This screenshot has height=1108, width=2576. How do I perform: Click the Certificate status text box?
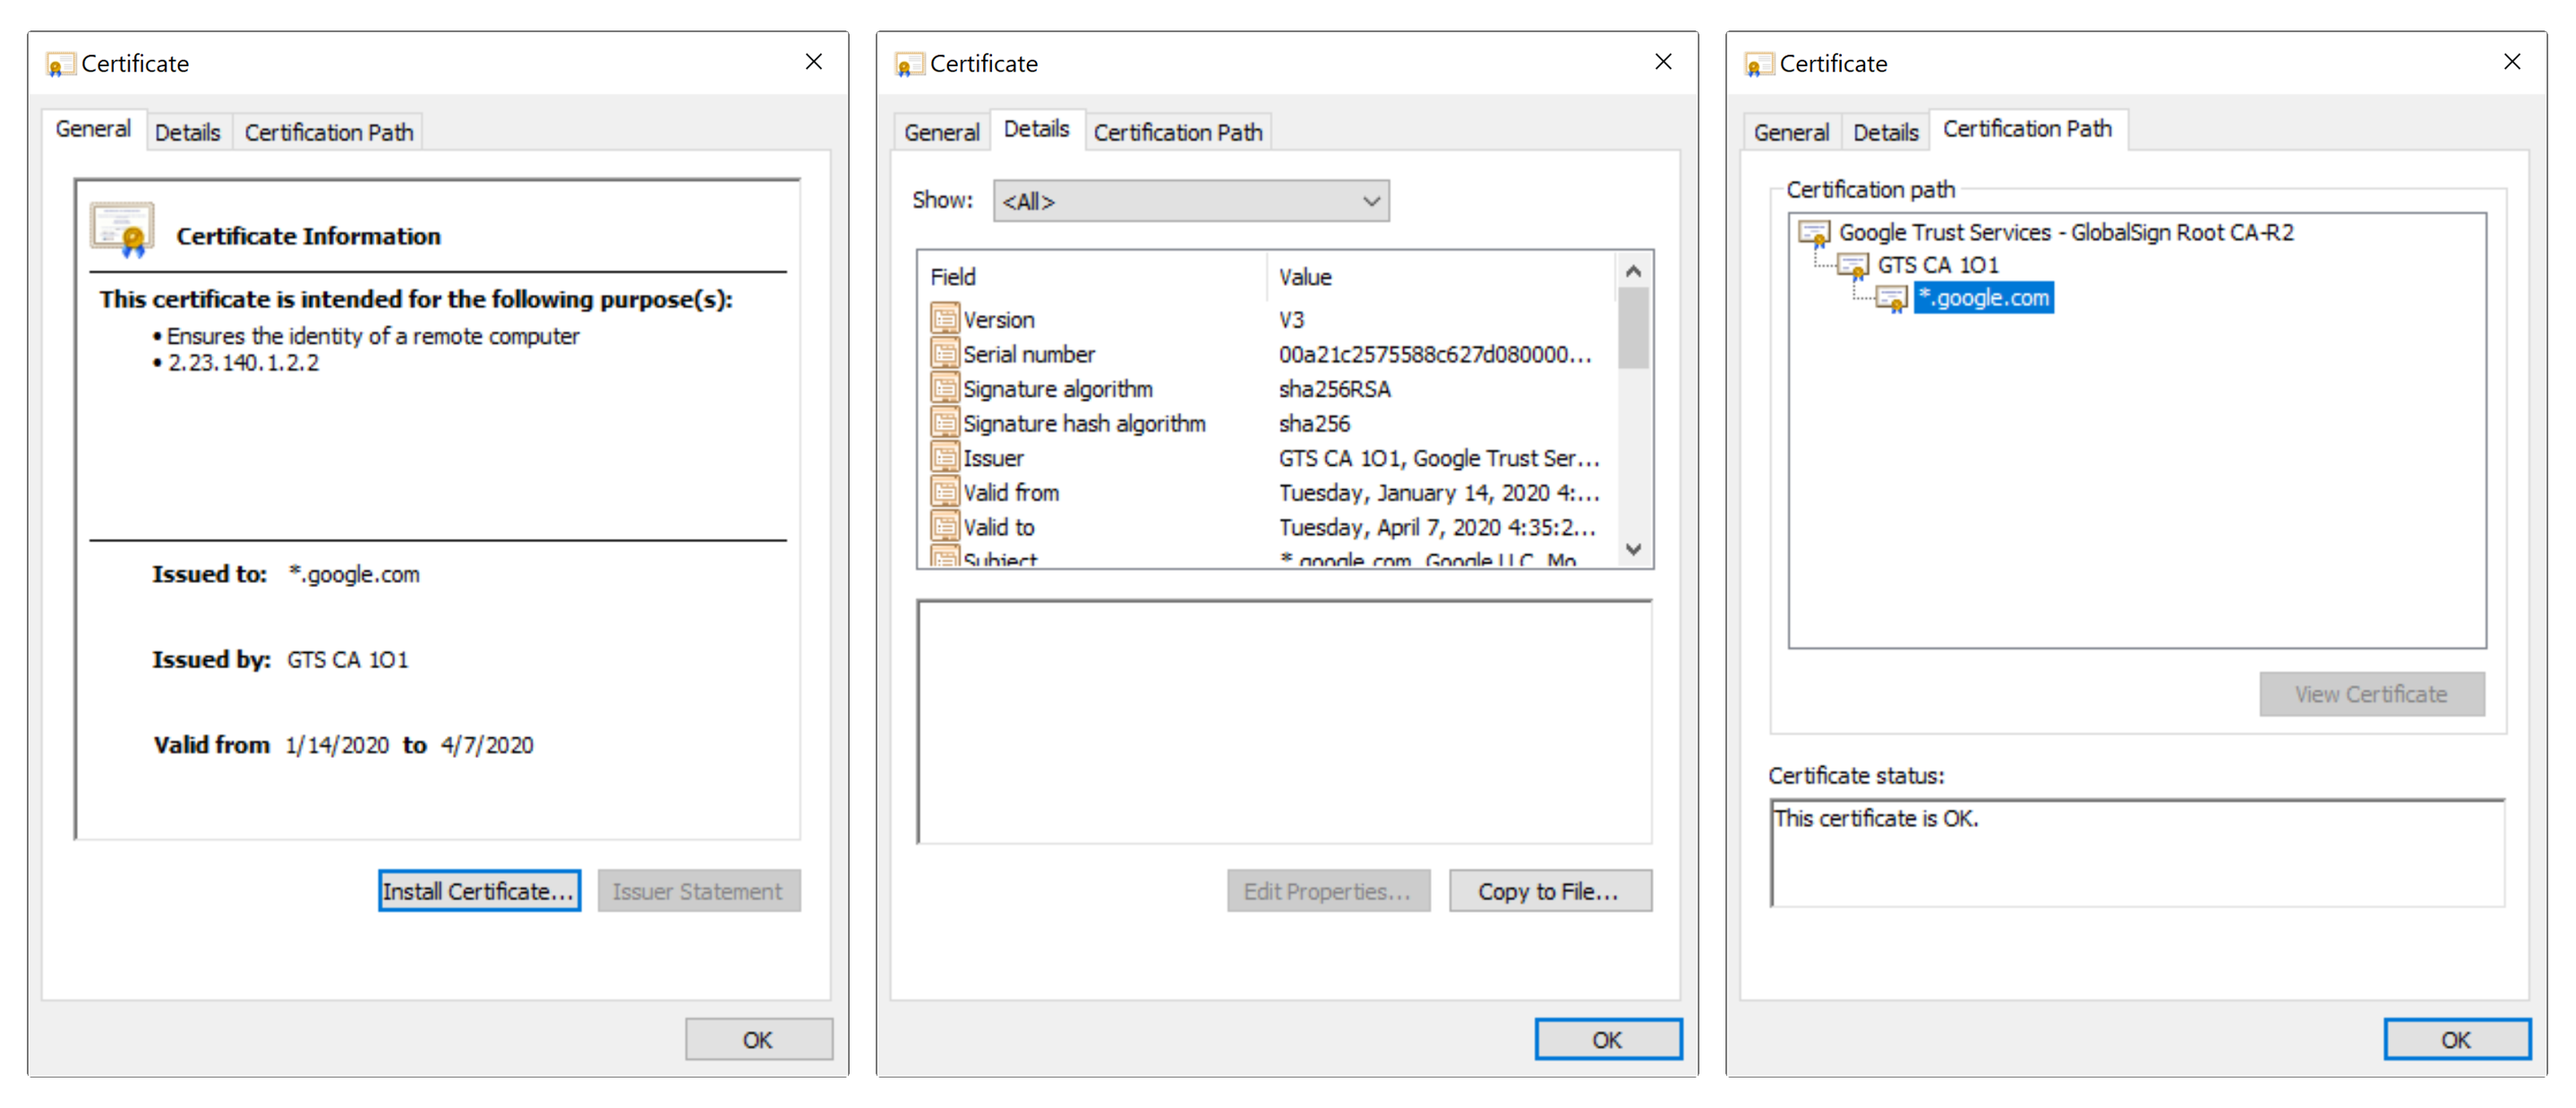point(2137,853)
